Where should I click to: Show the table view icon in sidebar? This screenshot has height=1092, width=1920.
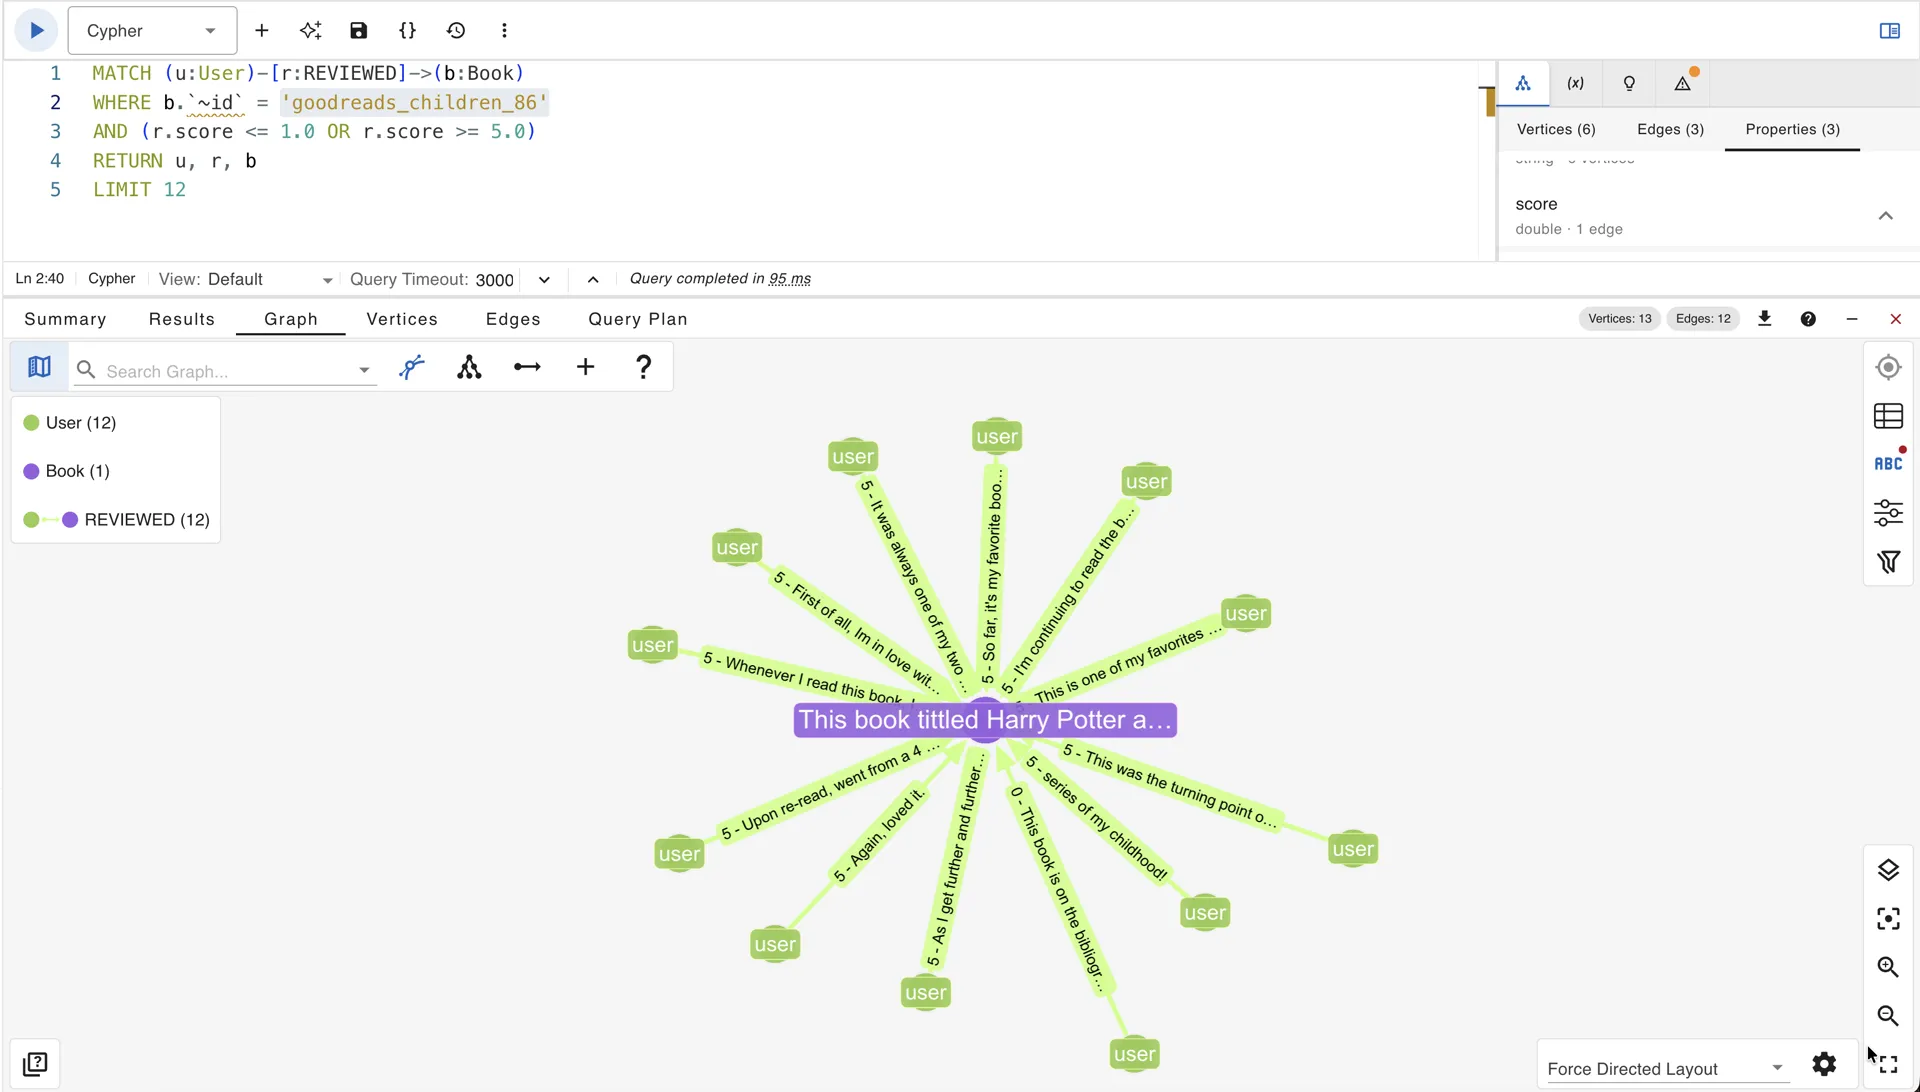click(1888, 416)
